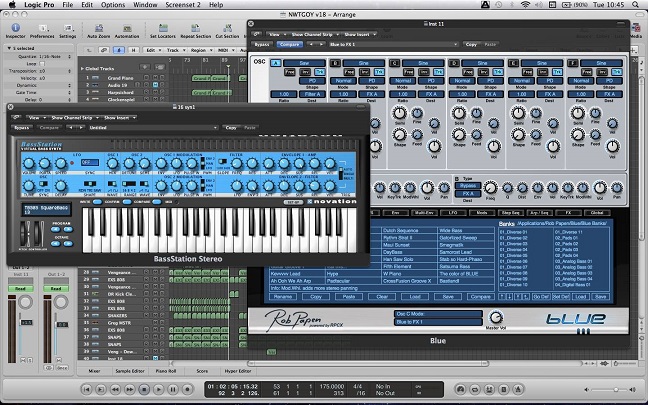
Task: Open the File menu
Action: [67, 5]
